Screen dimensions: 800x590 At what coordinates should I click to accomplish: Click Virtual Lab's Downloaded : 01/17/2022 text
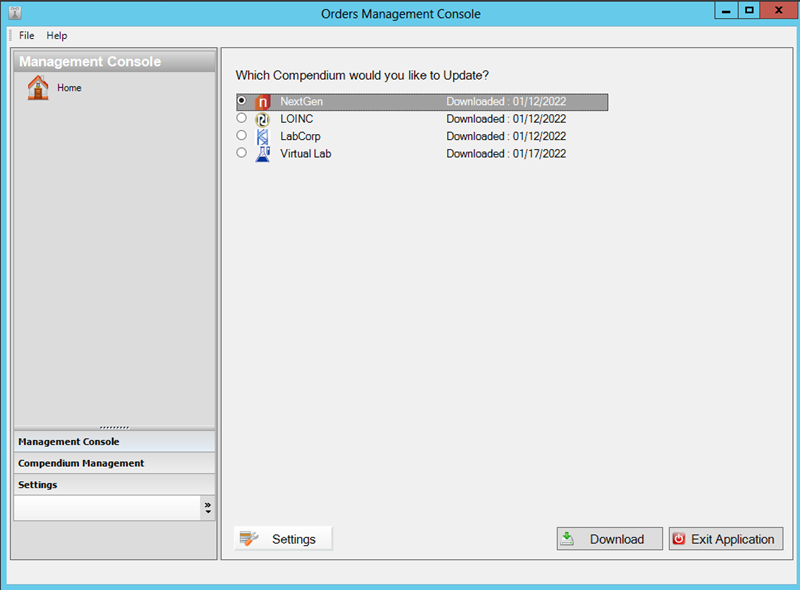point(506,154)
